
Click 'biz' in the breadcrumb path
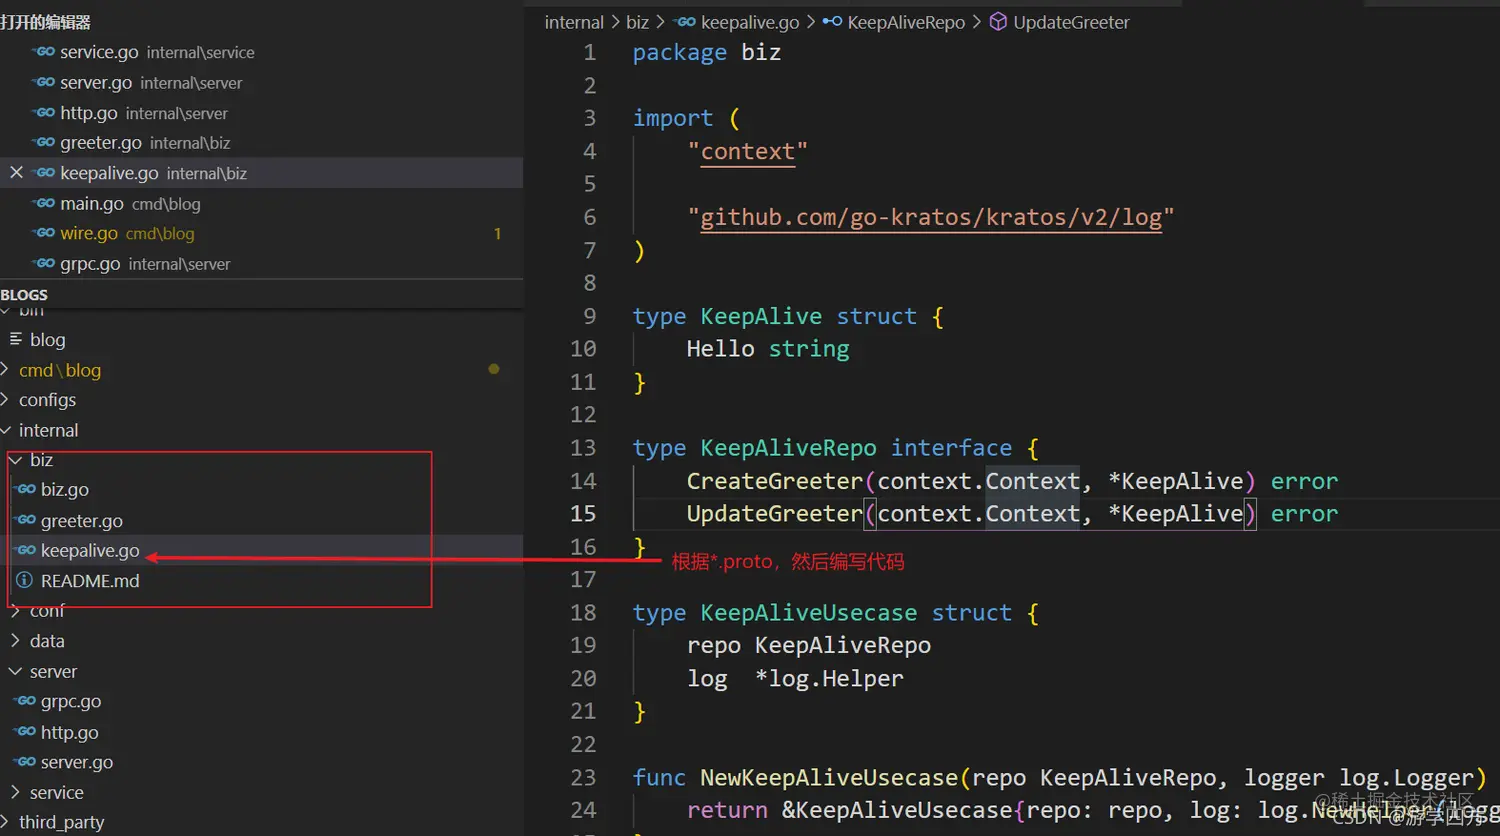(637, 22)
